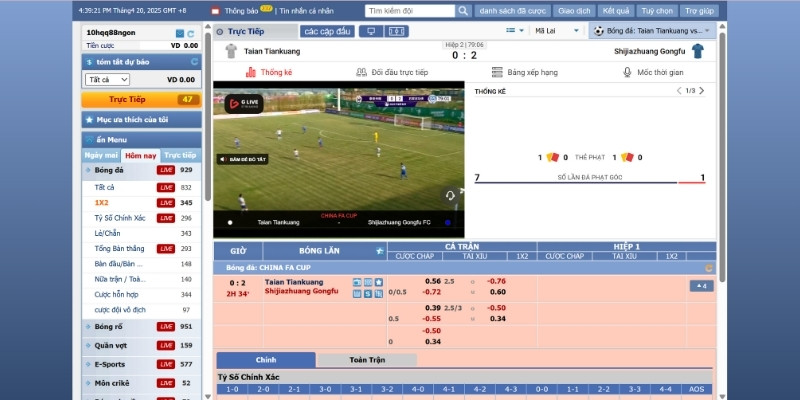The image size is (800, 400).
Task: Open the Tuỳ chọn button
Action: pyautogui.click(x=657, y=11)
